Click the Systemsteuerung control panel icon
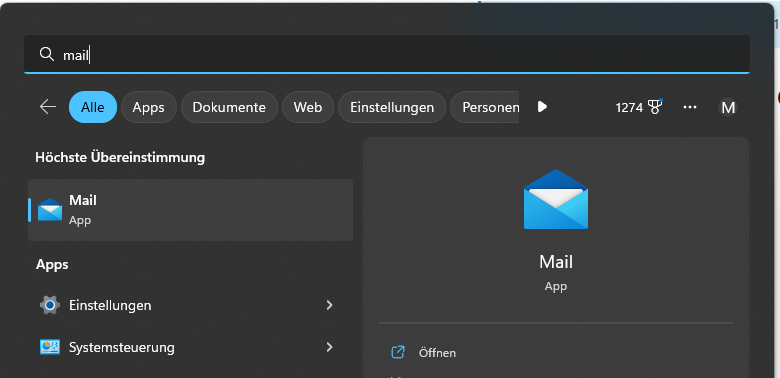Image resolution: width=780 pixels, height=378 pixels. [50, 347]
